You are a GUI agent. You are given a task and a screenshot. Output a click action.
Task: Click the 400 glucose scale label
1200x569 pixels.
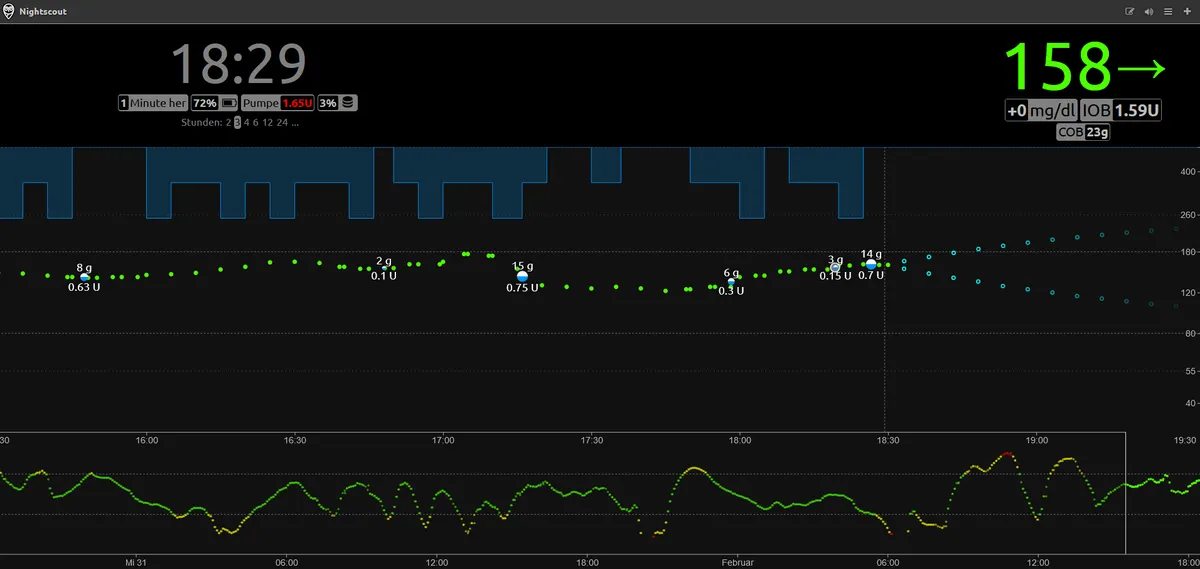point(1188,170)
